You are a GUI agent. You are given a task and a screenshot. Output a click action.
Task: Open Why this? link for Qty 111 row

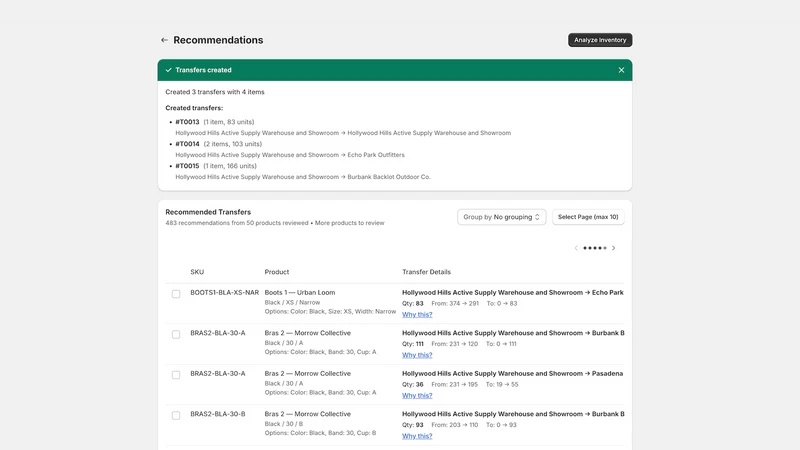(x=417, y=355)
